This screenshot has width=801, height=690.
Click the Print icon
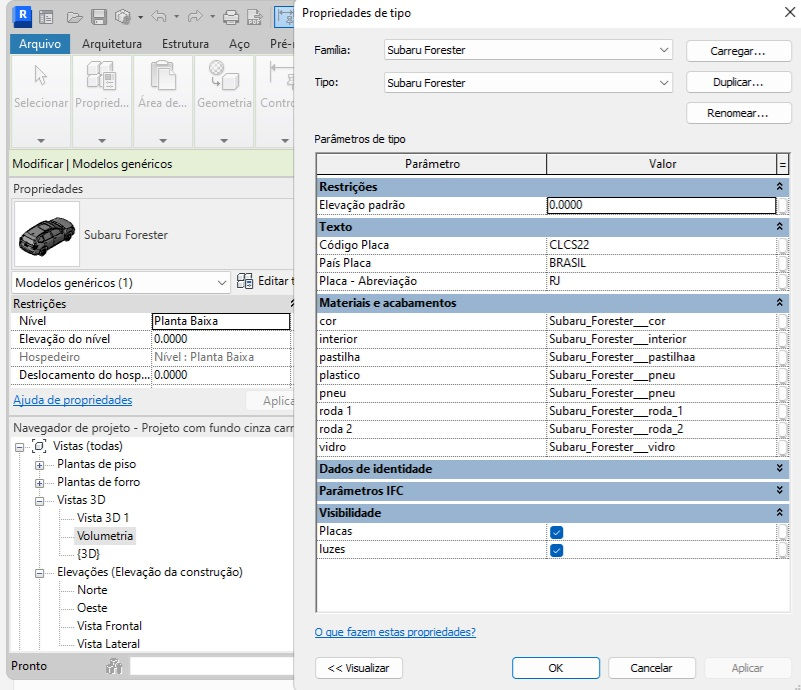231,17
